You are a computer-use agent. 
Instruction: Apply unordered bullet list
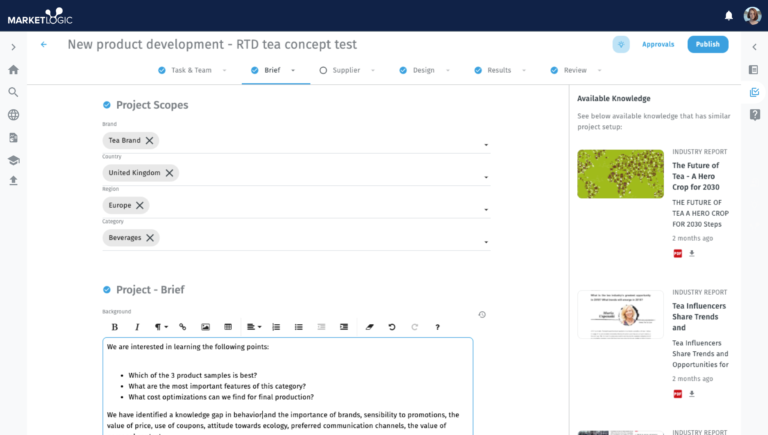pos(299,327)
